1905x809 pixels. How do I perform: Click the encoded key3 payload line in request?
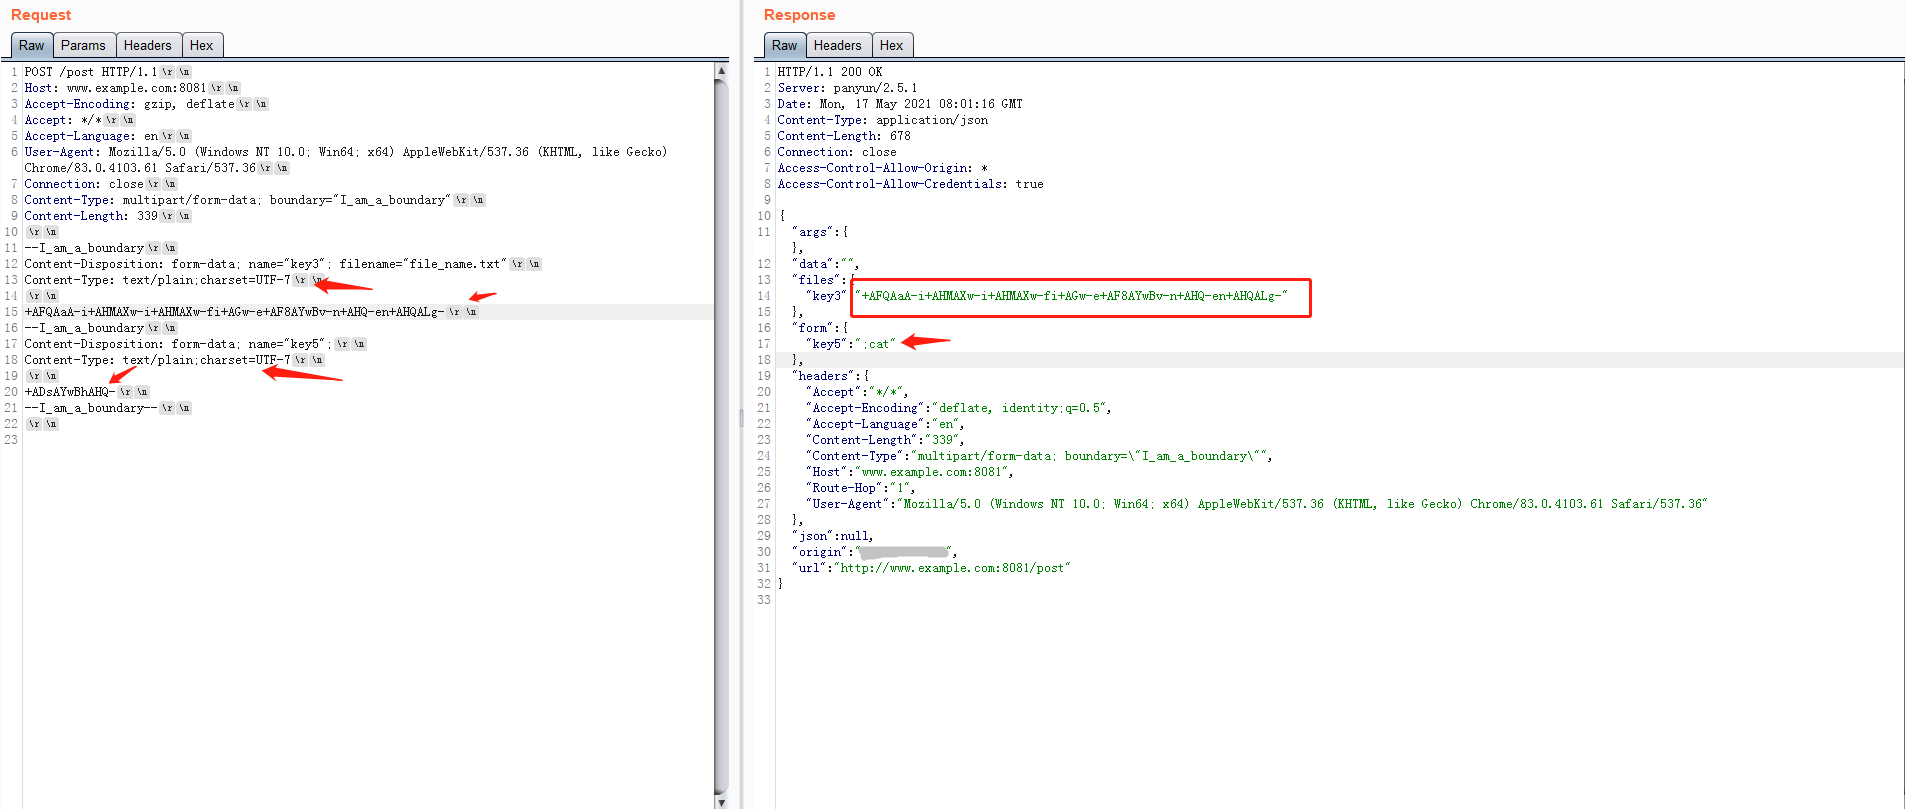coord(234,312)
